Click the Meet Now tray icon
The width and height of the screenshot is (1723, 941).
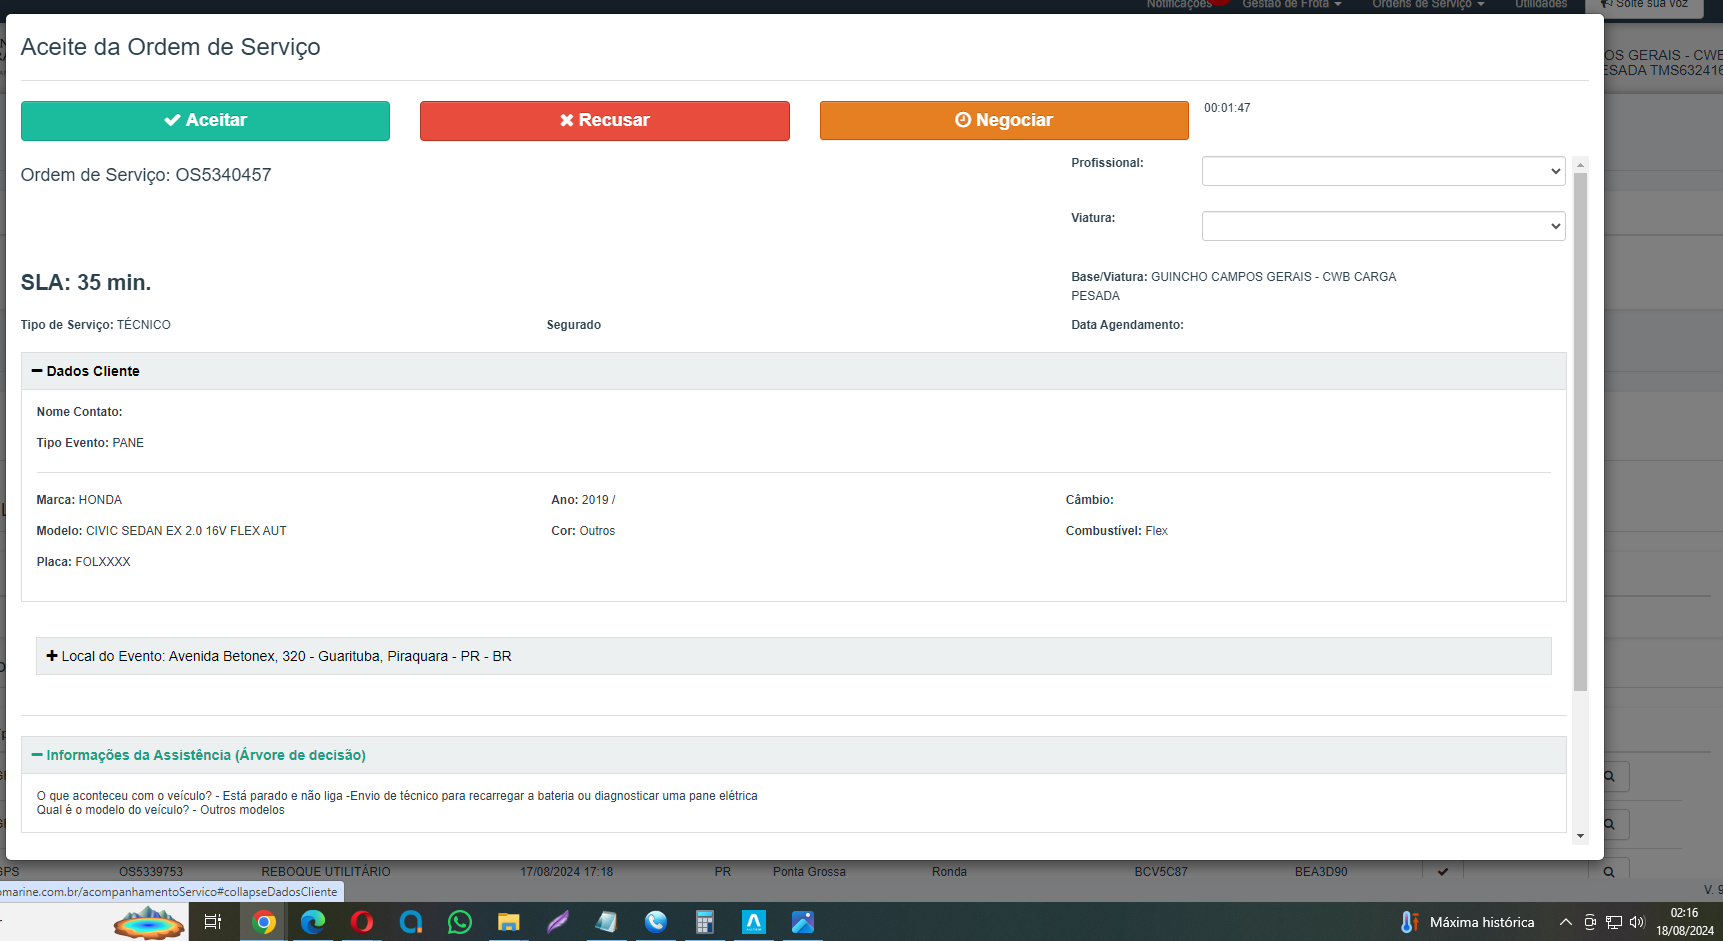tap(1590, 922)
